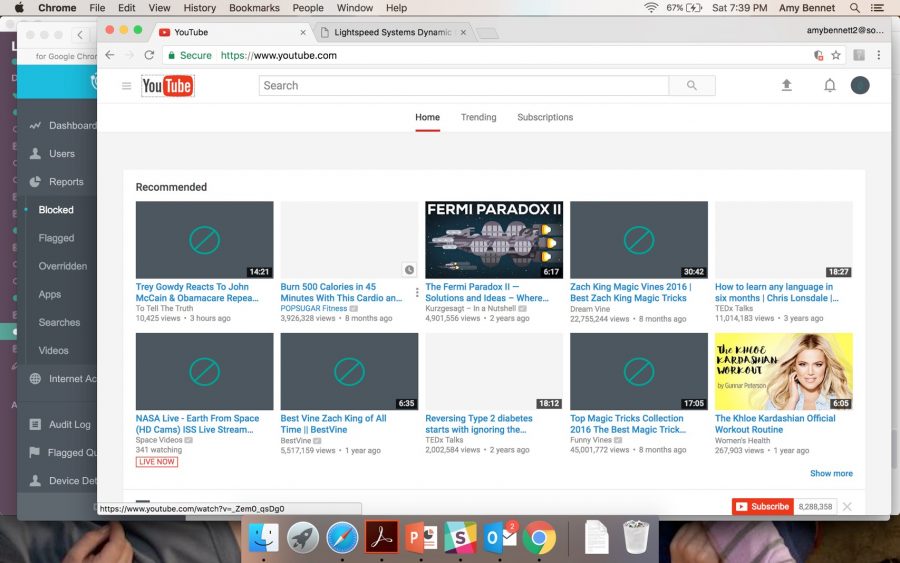Dismiss the Subscribe banner with the X
Screen dimensions: 900x563
pos(847,506)
